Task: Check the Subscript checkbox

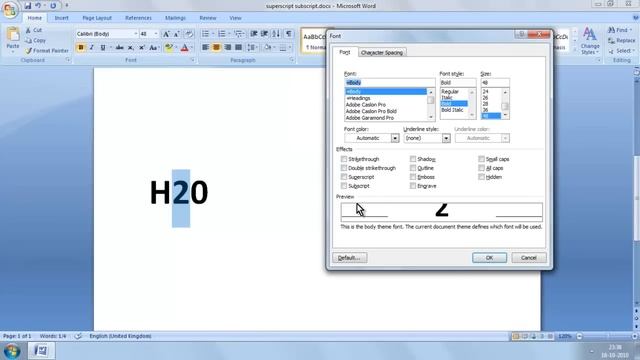Action: 344,186
